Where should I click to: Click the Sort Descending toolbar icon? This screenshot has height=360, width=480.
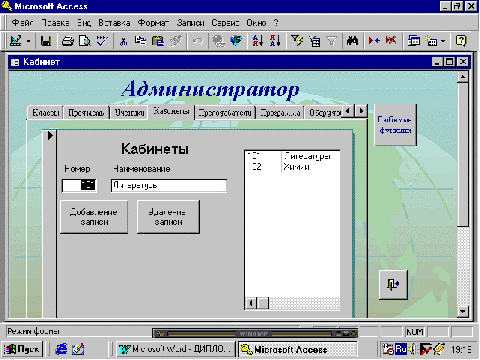click(x=275, y=41)
